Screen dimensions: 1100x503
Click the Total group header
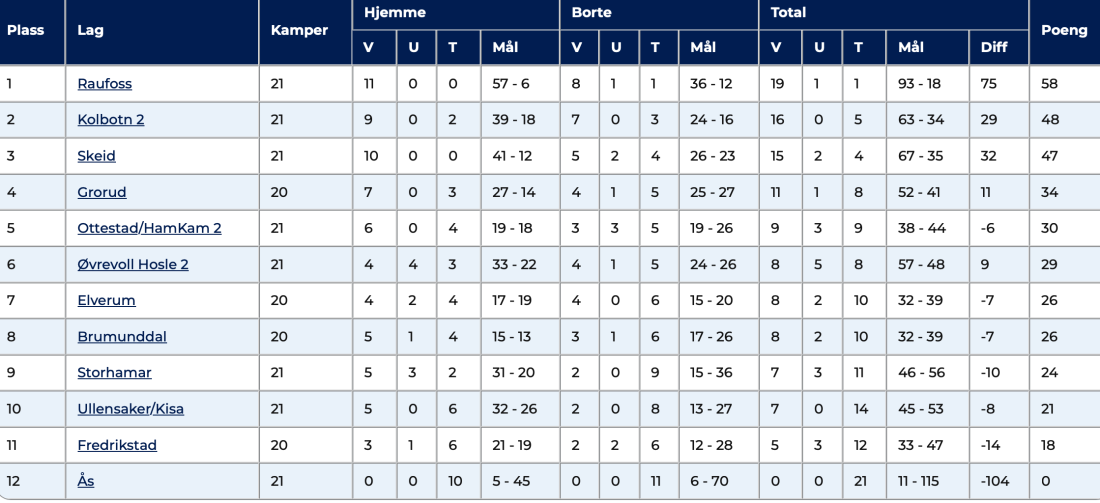[x=788, y=13]
